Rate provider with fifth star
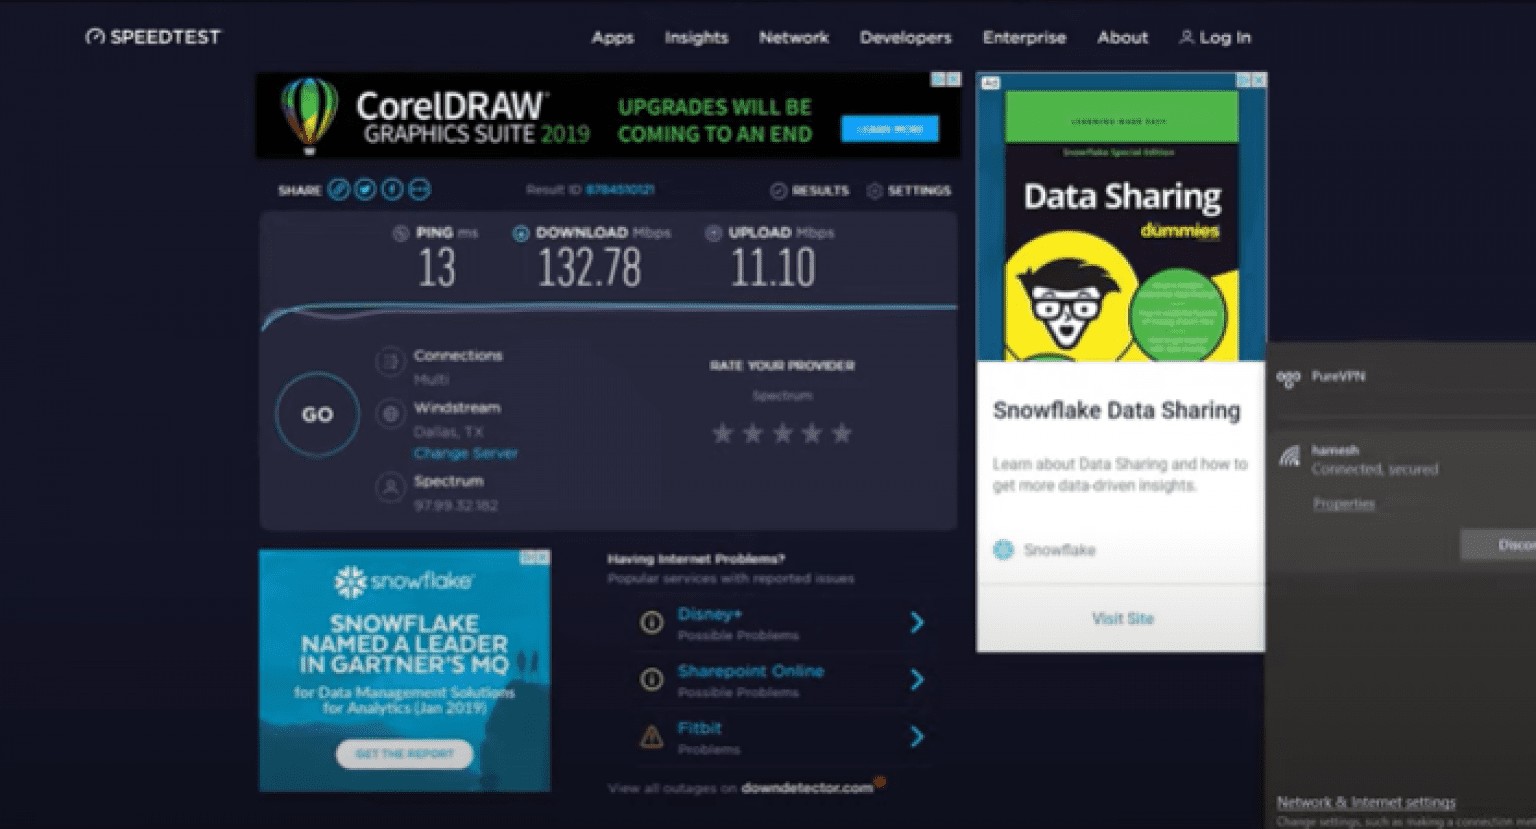 (842, 433)
